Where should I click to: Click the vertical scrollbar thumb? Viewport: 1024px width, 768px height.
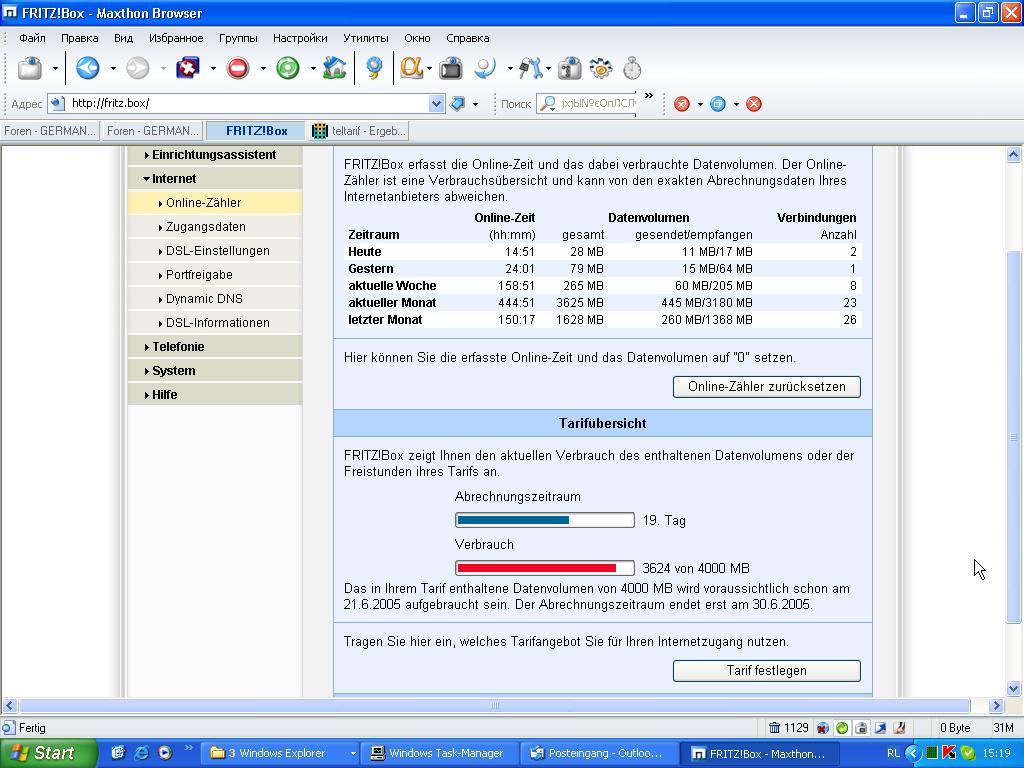click(x=1014, y=437)
